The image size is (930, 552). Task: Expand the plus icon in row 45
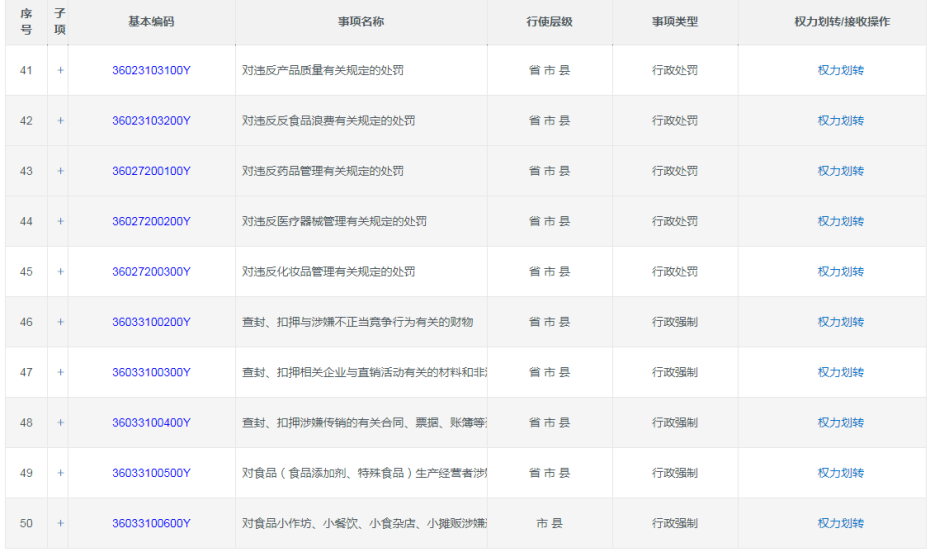60,272
